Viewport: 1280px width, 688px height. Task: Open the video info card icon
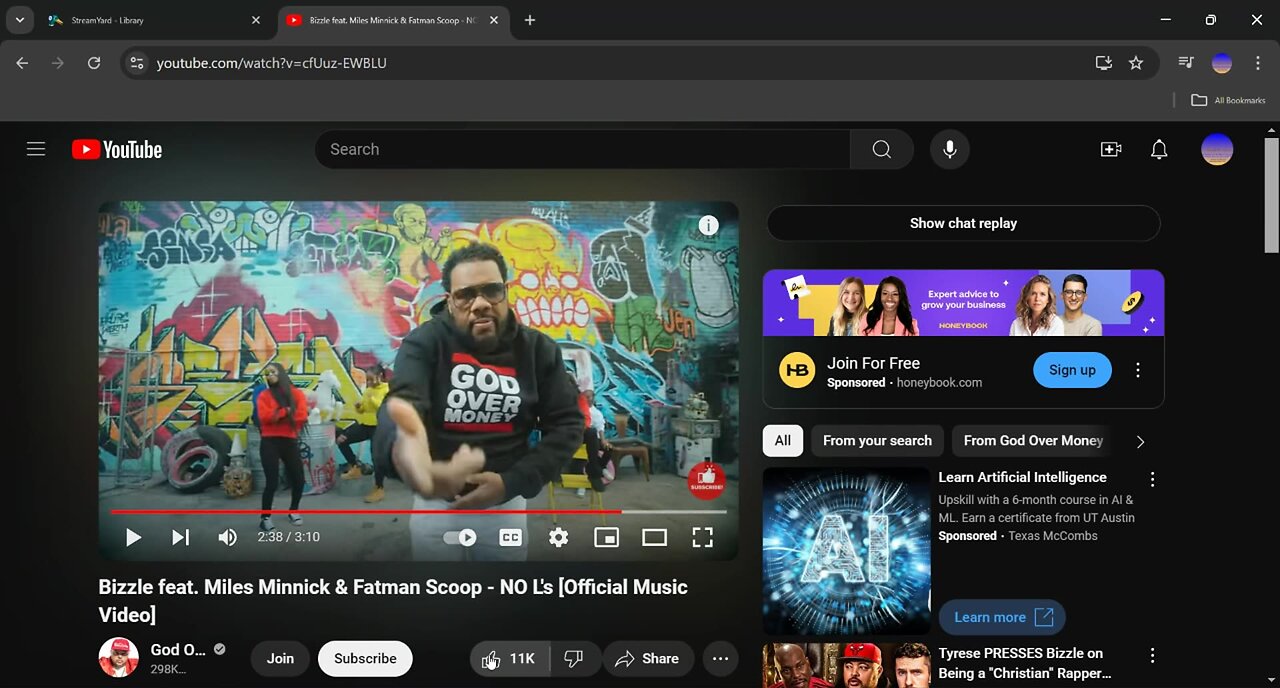click(708, 225)
